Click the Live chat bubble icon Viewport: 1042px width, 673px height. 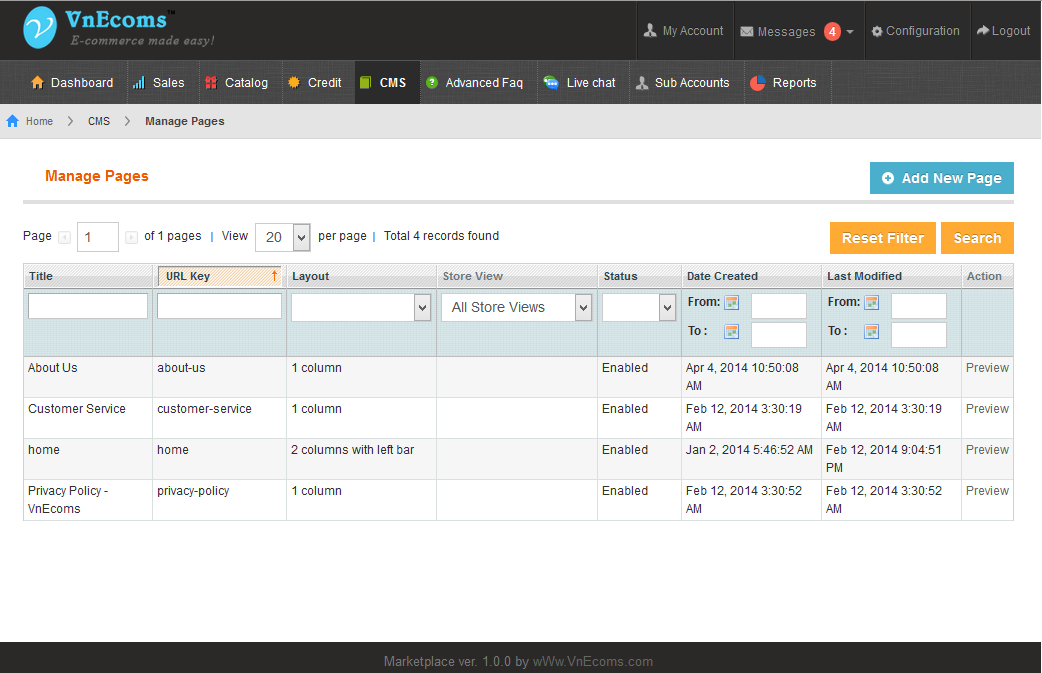(x=551, y=82)
